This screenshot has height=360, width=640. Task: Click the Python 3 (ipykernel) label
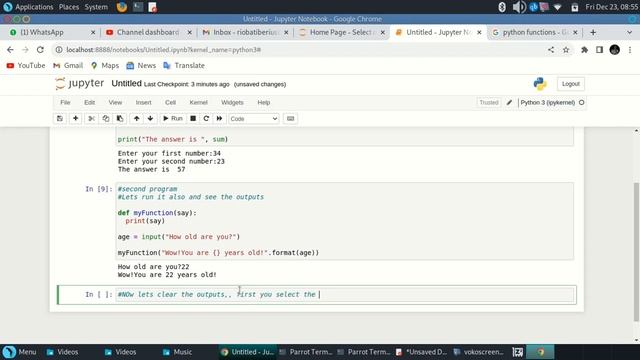click(547, 102)
